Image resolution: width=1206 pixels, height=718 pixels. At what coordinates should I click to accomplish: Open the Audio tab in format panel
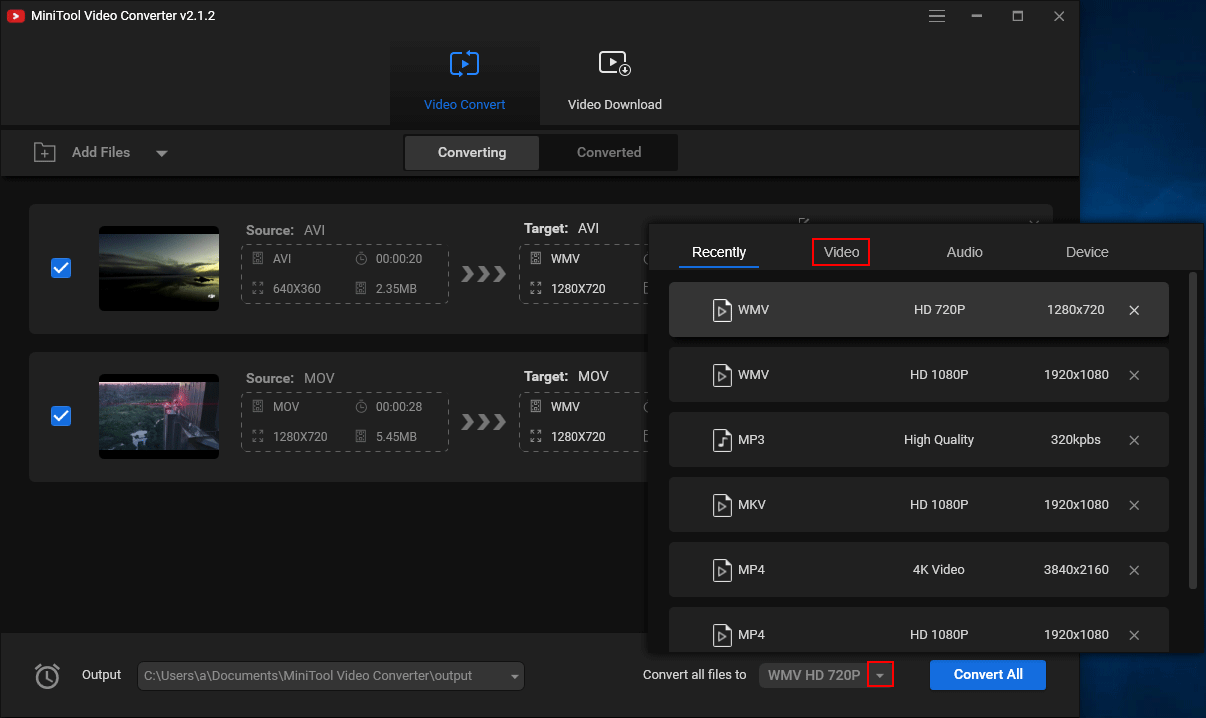coord(964,252)
